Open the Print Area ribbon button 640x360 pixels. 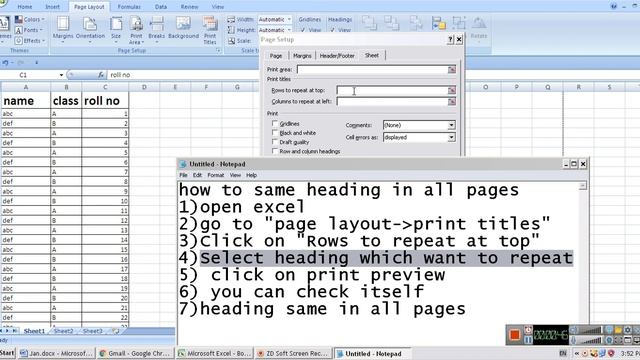pyautogui.click(x=136, y=30)
